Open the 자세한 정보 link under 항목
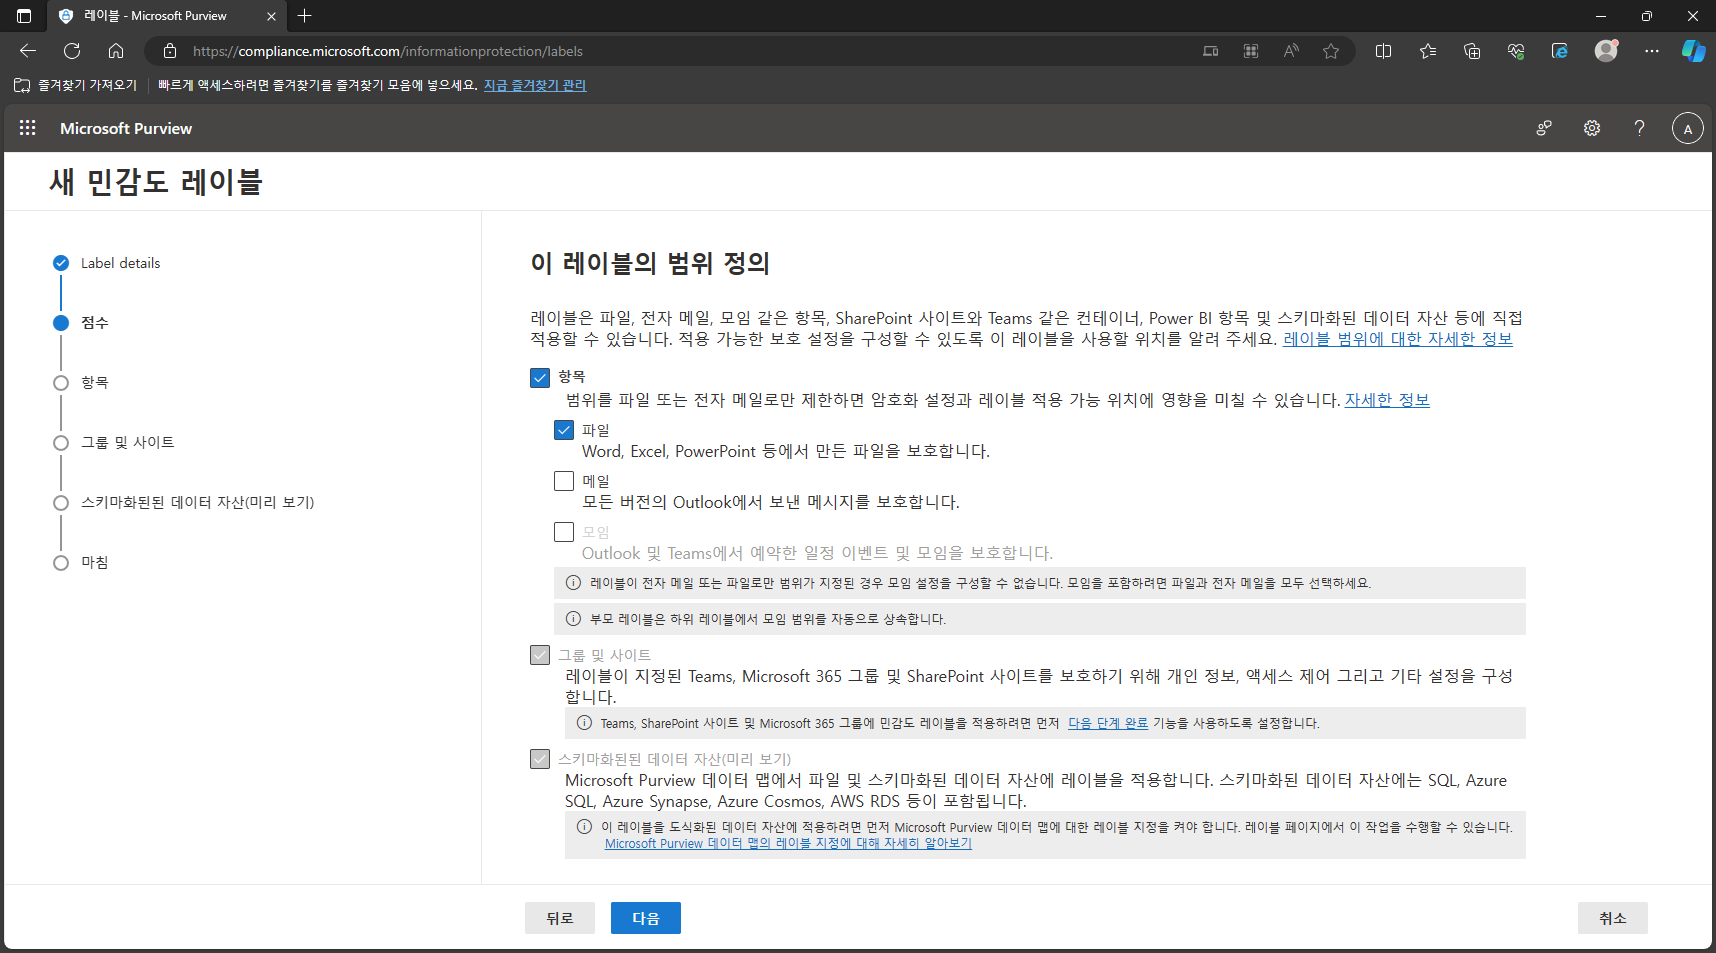 point(1387,400)
